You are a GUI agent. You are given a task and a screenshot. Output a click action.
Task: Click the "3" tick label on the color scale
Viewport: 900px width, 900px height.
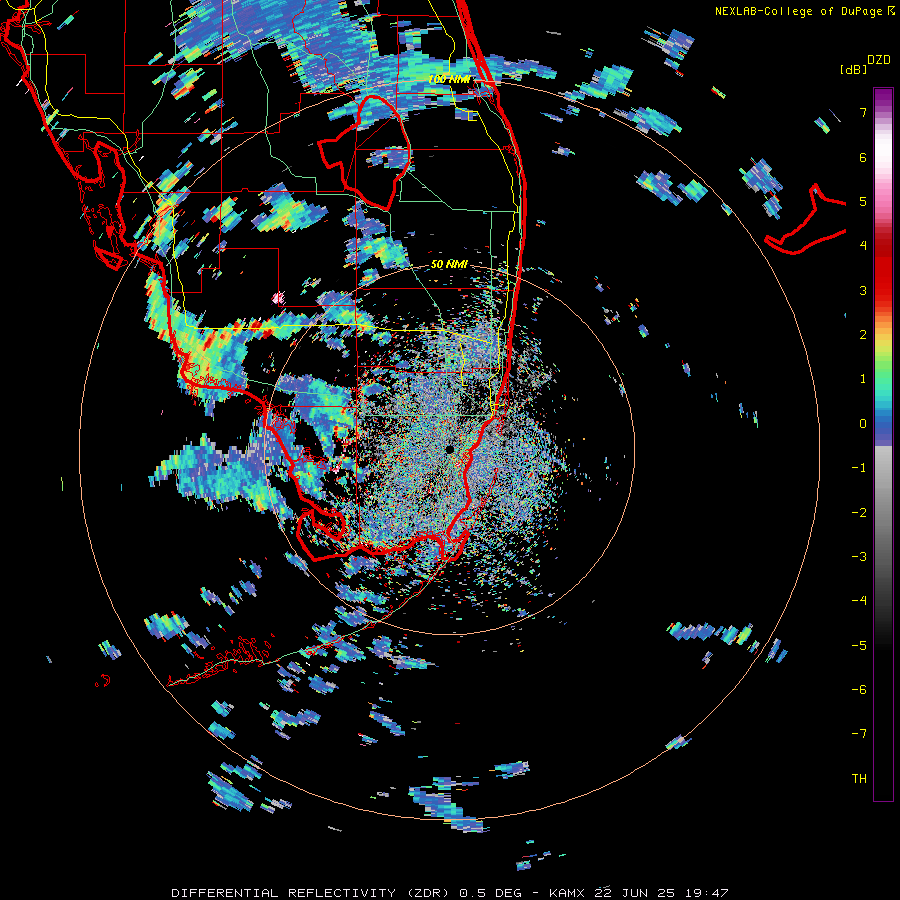tap(863, 290)
